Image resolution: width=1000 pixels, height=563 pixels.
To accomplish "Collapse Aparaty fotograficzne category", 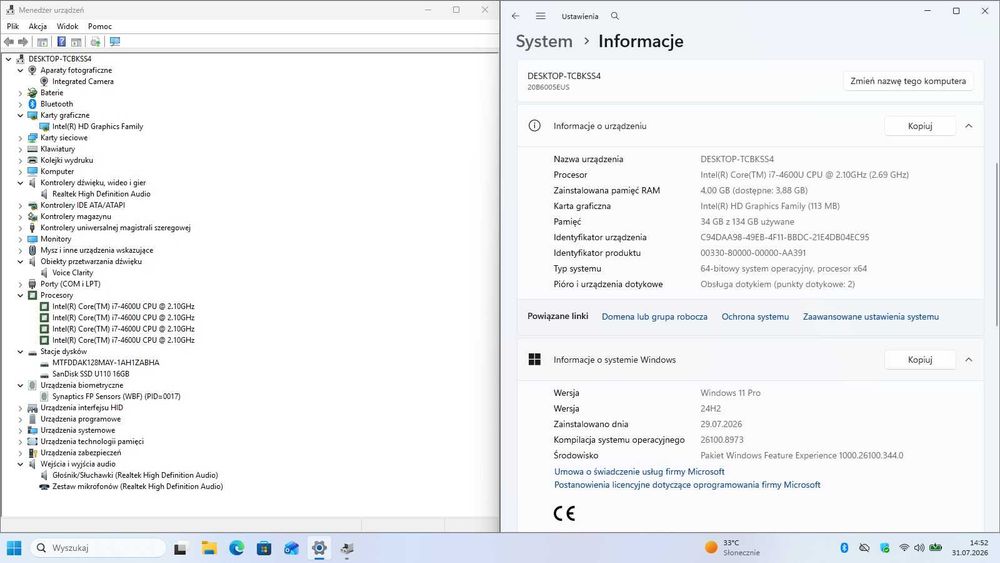I will click(x=20, y=71).
